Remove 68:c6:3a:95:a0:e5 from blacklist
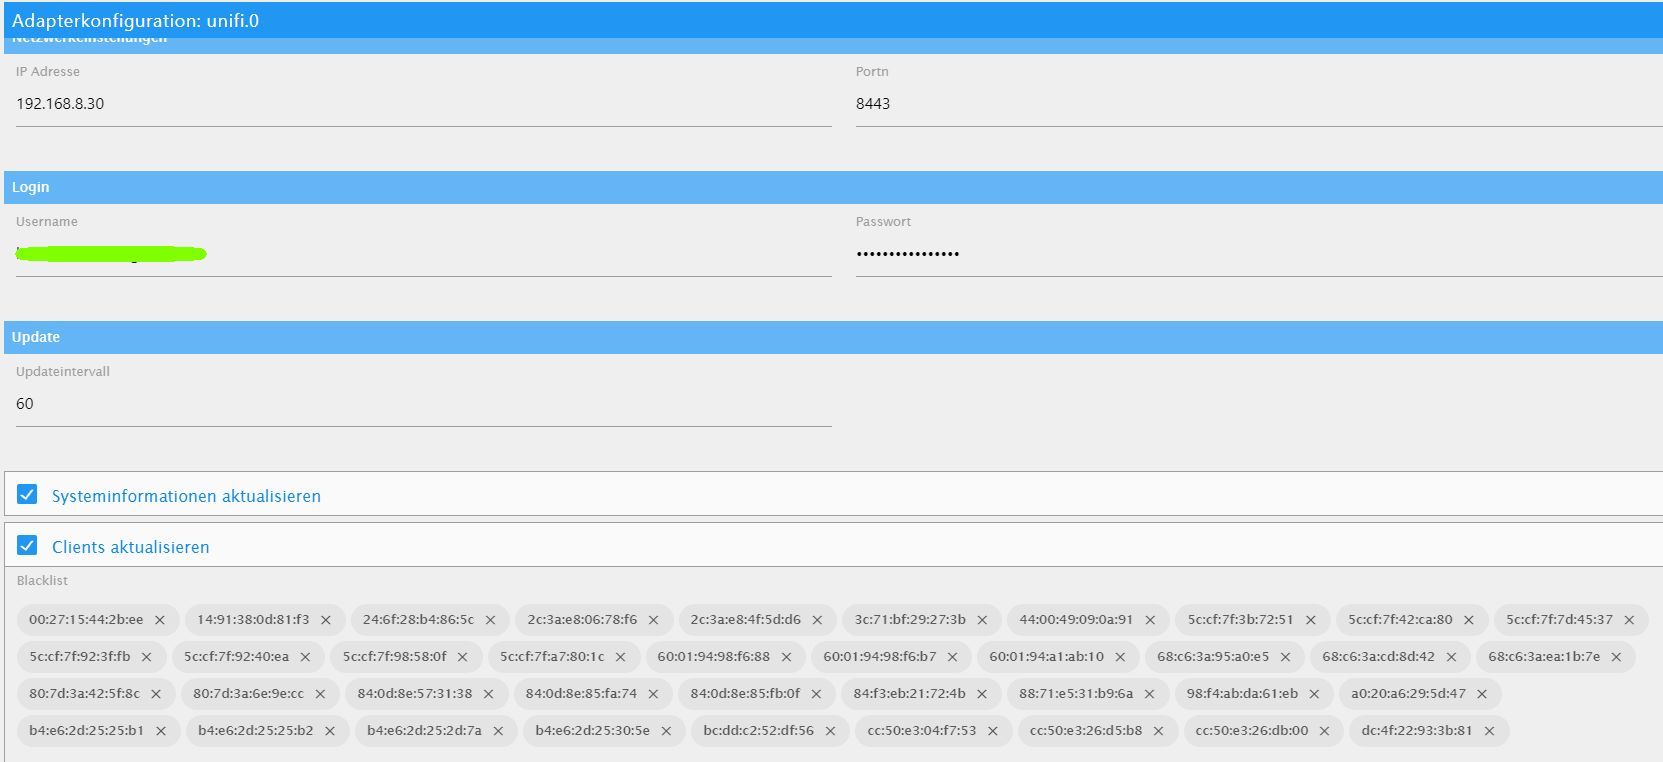Screen dimensions: 1663x762 click(1286, 657)
